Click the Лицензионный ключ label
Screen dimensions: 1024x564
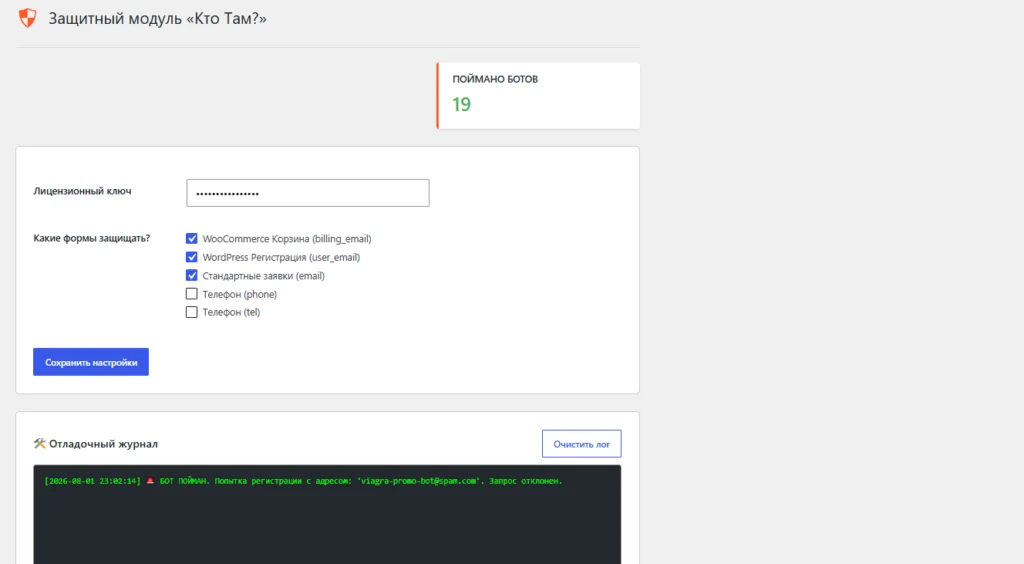point(82,191)
